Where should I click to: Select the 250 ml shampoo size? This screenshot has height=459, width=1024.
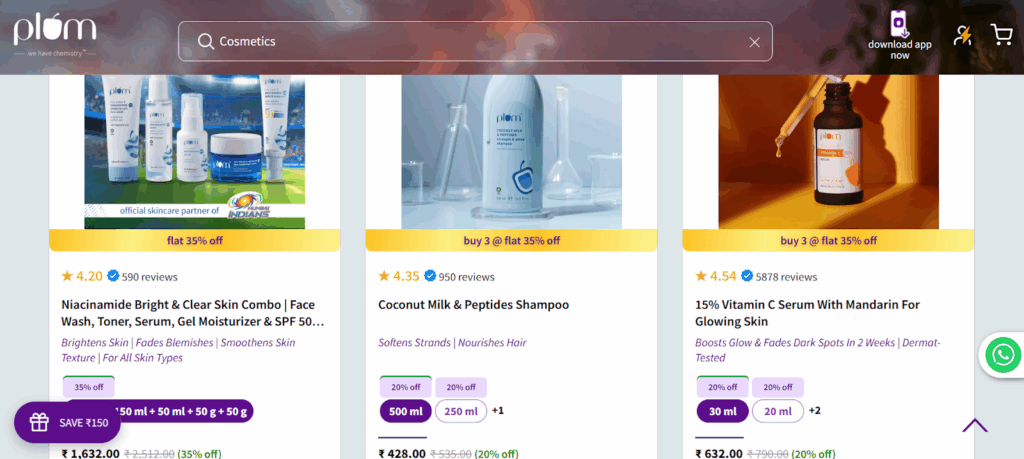click(x=461, y=411)
